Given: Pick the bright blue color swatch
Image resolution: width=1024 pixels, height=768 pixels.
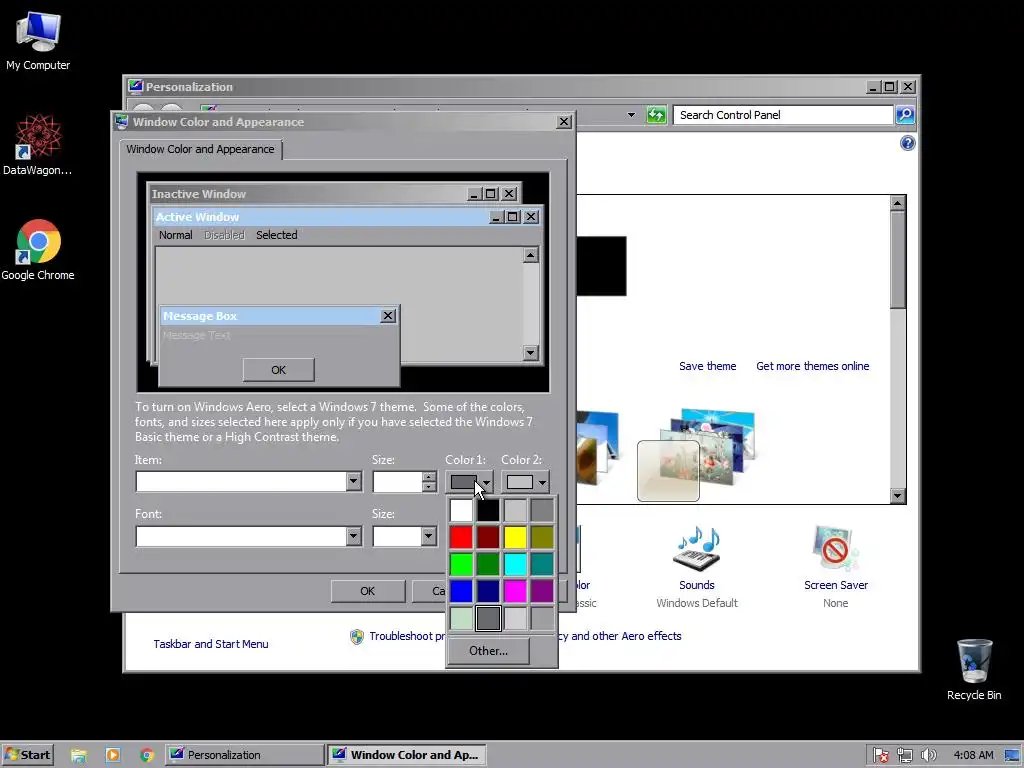Looking at the screenshot, I should [x=461, y=591].
